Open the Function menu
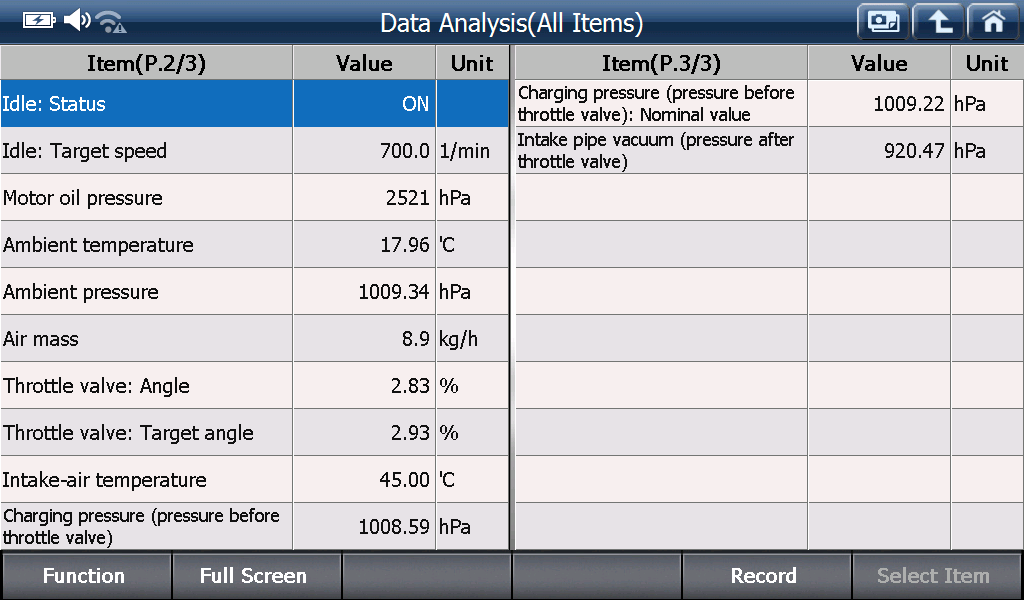The width and height of the screenshot is (1024, 600). 86,576
